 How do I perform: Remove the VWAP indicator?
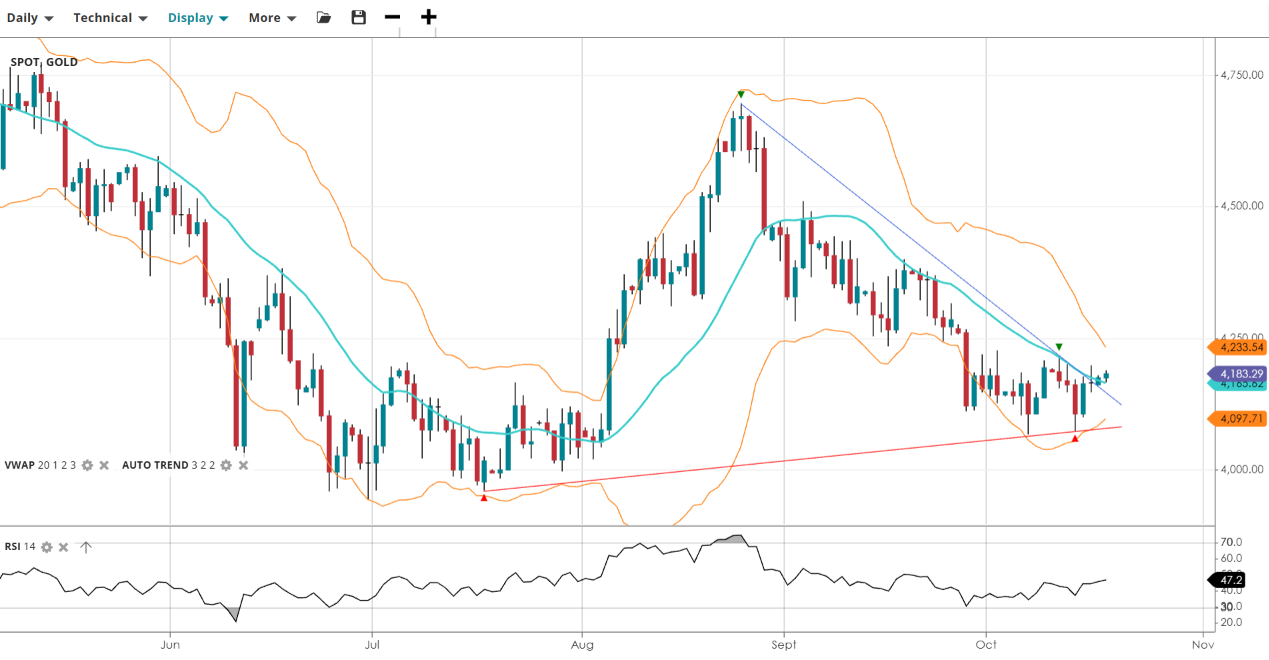pos(104,465)
